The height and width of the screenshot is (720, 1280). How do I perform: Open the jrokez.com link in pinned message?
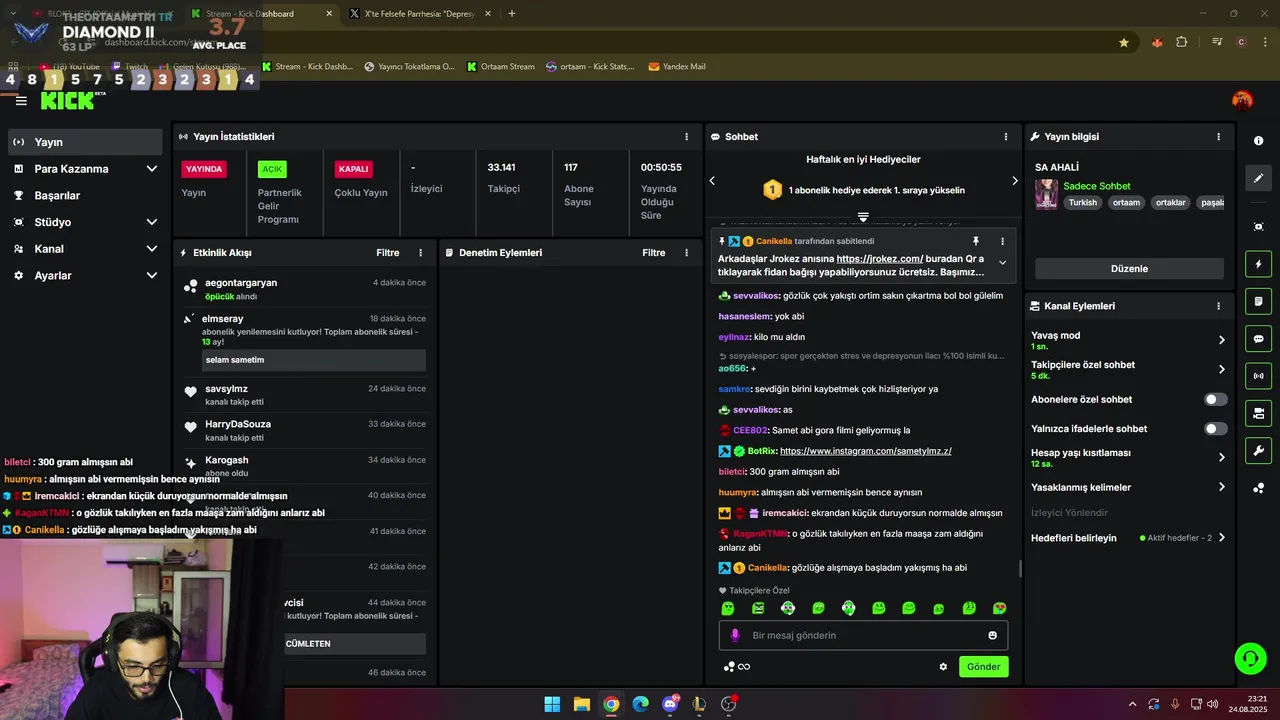coord(880,259)
